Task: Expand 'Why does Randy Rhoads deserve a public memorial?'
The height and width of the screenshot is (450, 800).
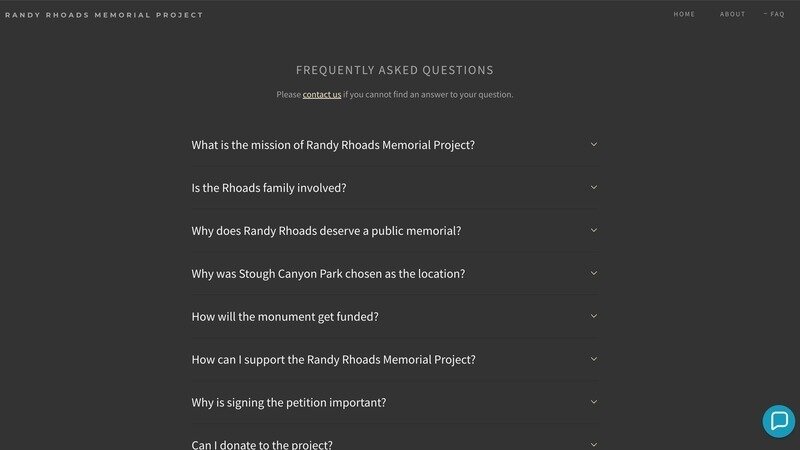Action: [395, 231]
